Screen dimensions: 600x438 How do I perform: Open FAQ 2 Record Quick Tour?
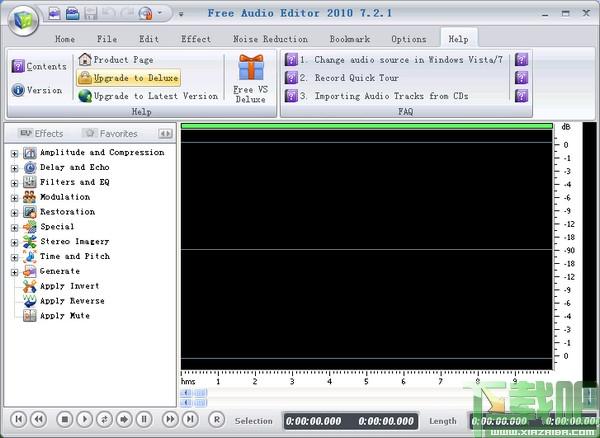pyautogui.click(x=342, y=78)
